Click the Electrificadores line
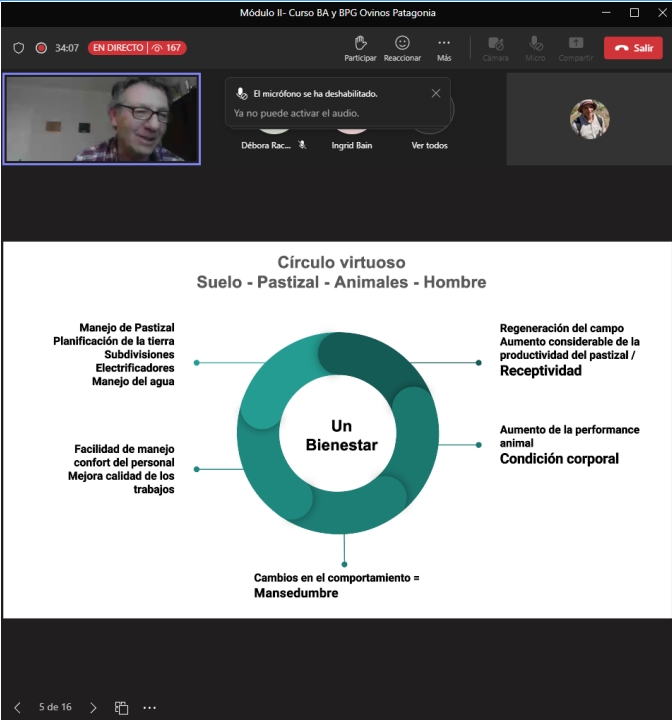This screenshot has height=720, width=672. pos(135,368)
